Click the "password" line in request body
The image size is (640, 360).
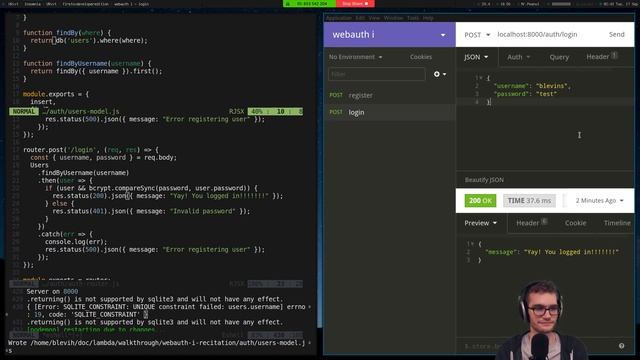pos(525,94)
